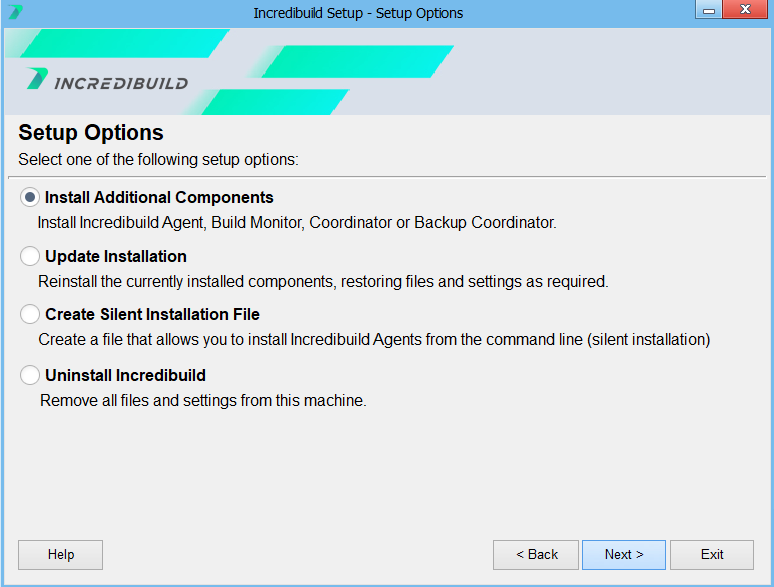Screen dimensions: 774x587
Task: Proceed by pressing the "Next >" button
Action: [623, 555]
